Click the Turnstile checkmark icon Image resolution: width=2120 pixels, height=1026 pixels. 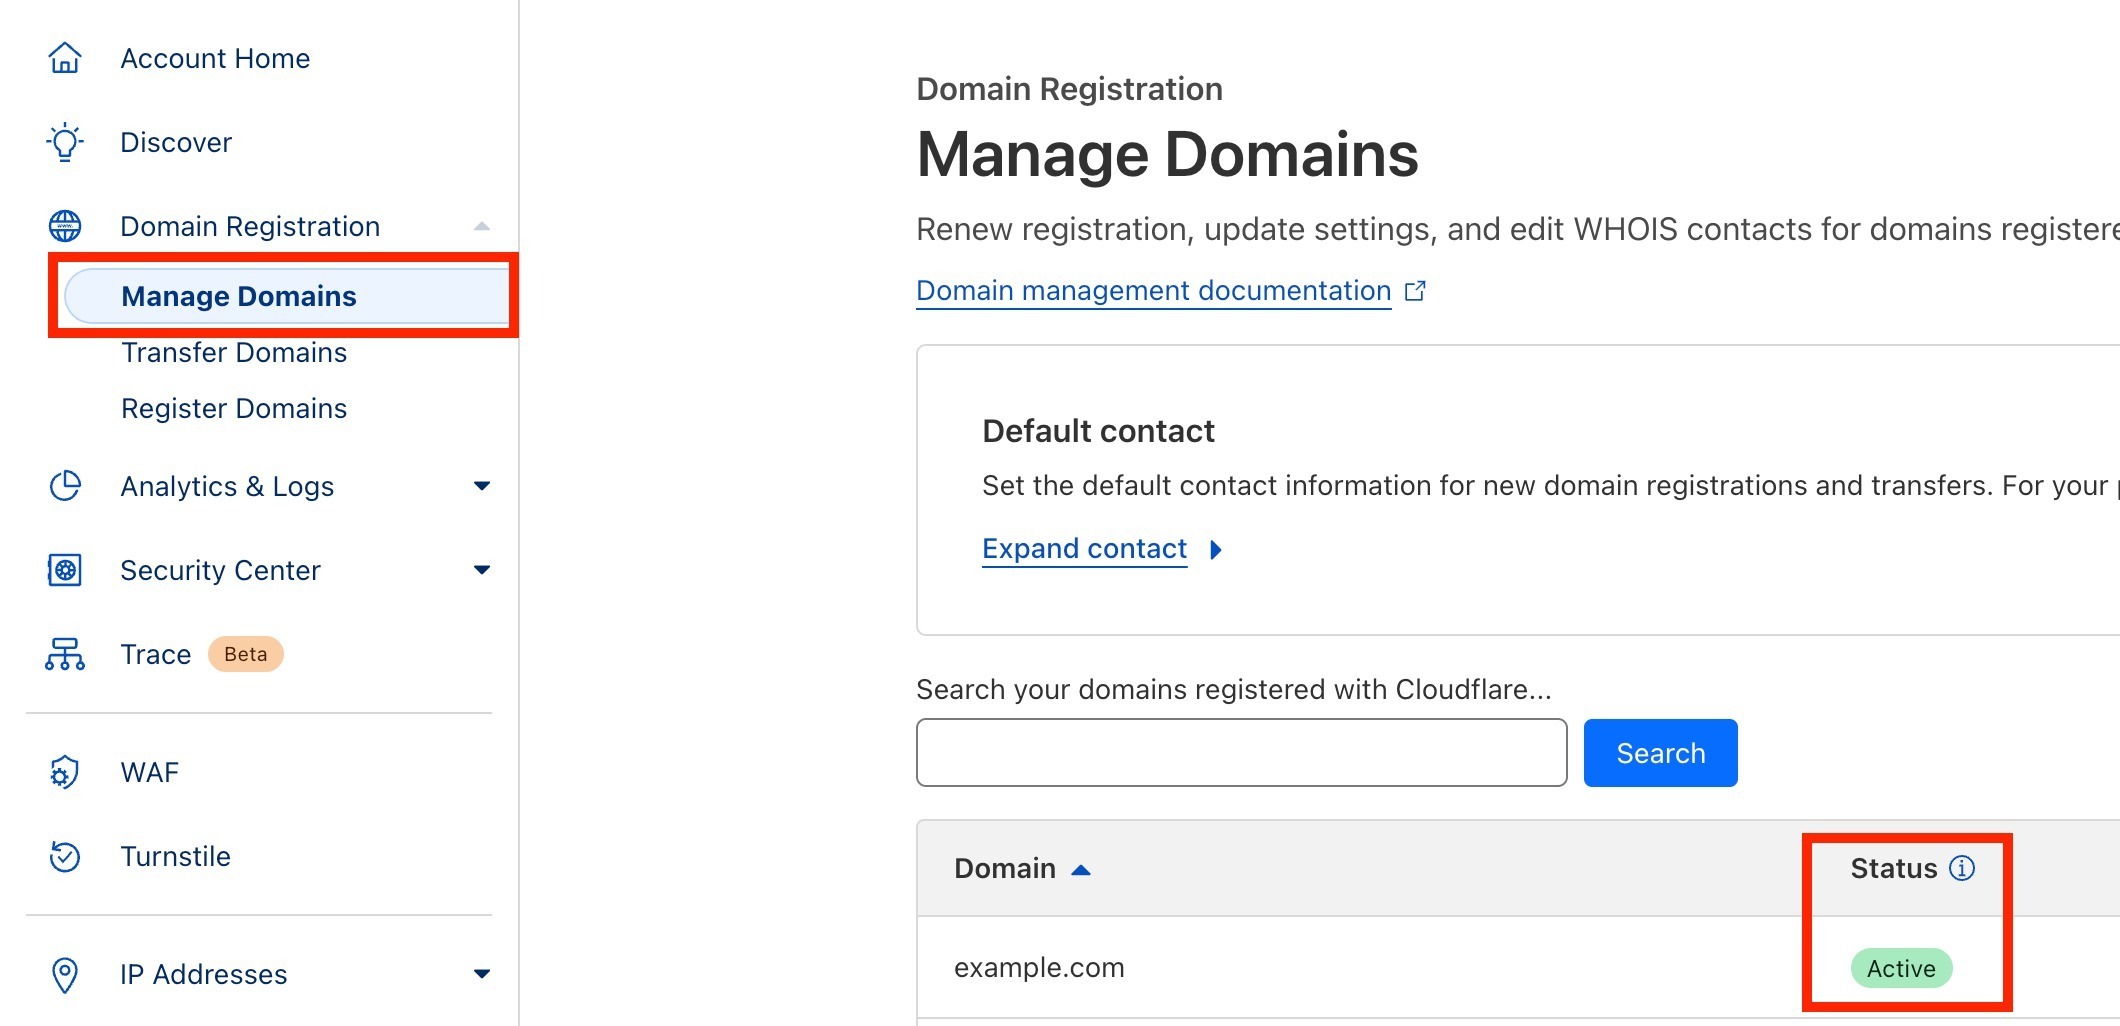[65, 856]
